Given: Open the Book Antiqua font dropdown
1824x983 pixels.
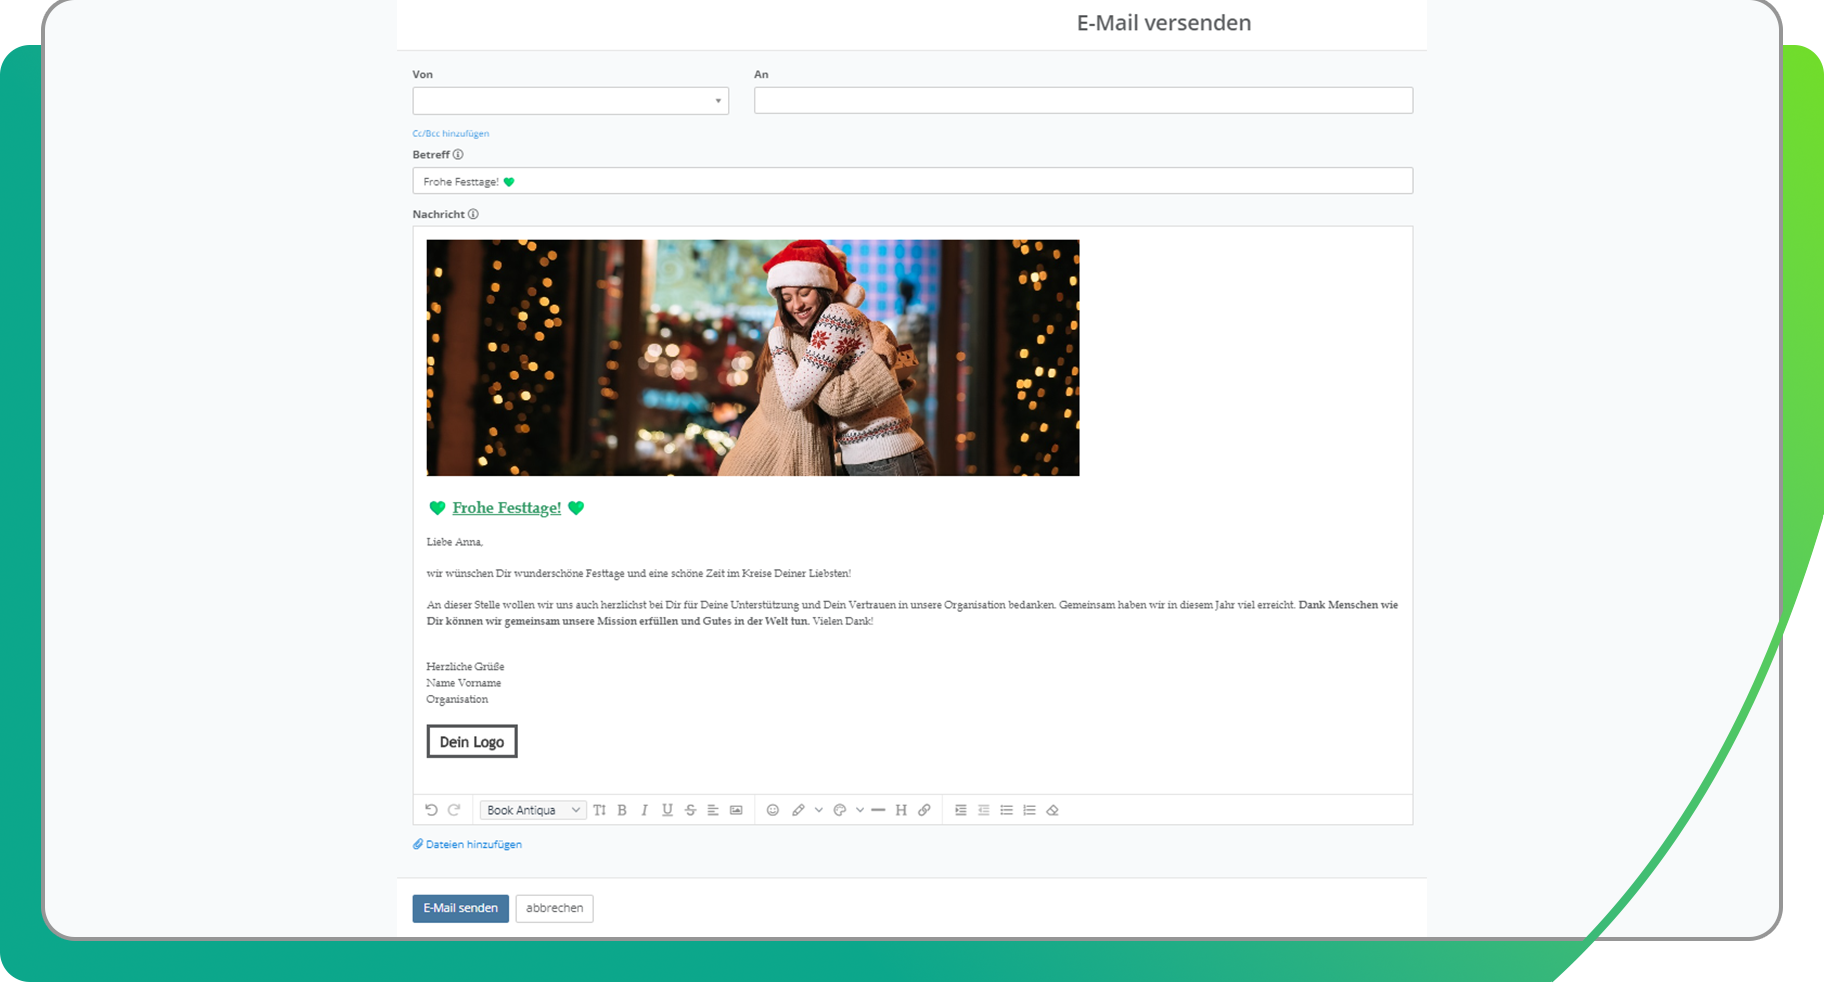Looking at the screenshot, I should tap(532, 810).
